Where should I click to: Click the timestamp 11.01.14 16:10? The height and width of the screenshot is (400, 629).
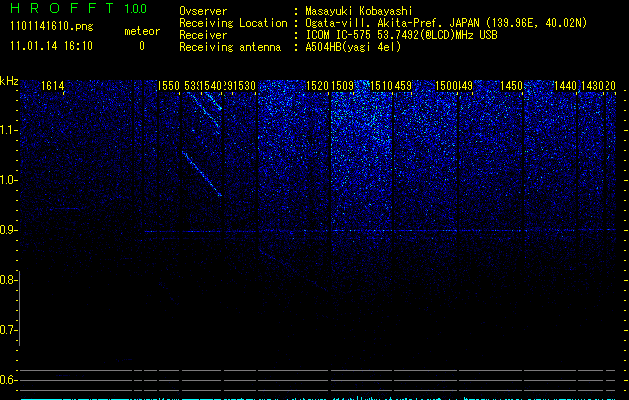(x=51, y=46)
